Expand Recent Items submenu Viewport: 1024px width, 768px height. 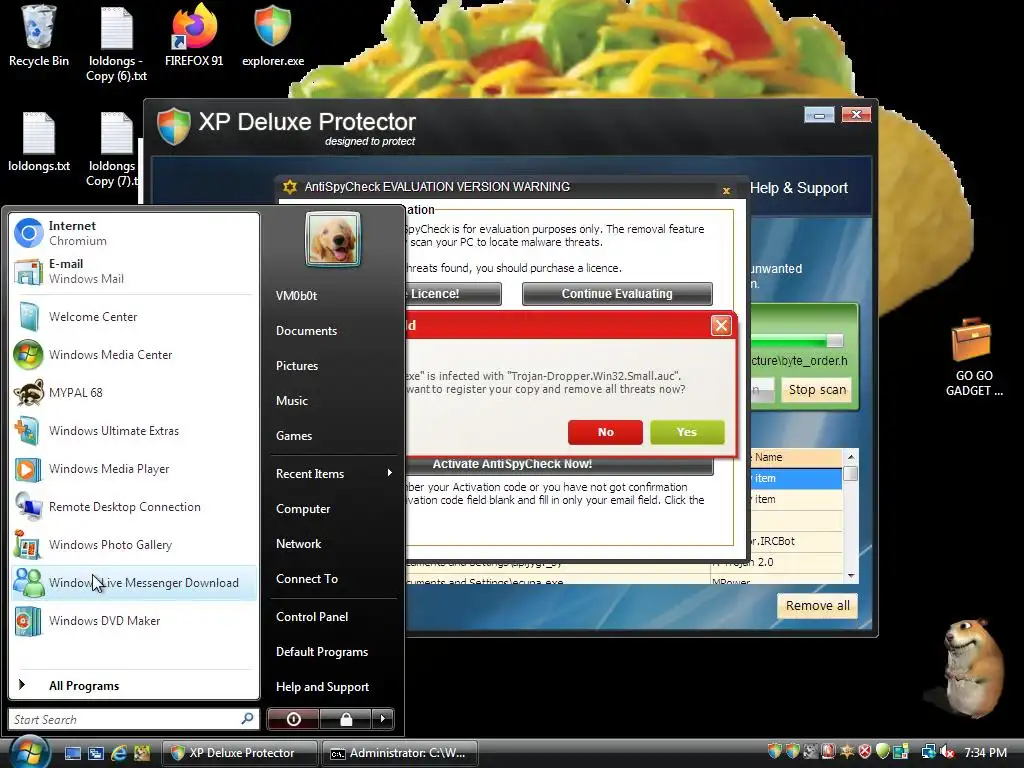click(334, 473)
